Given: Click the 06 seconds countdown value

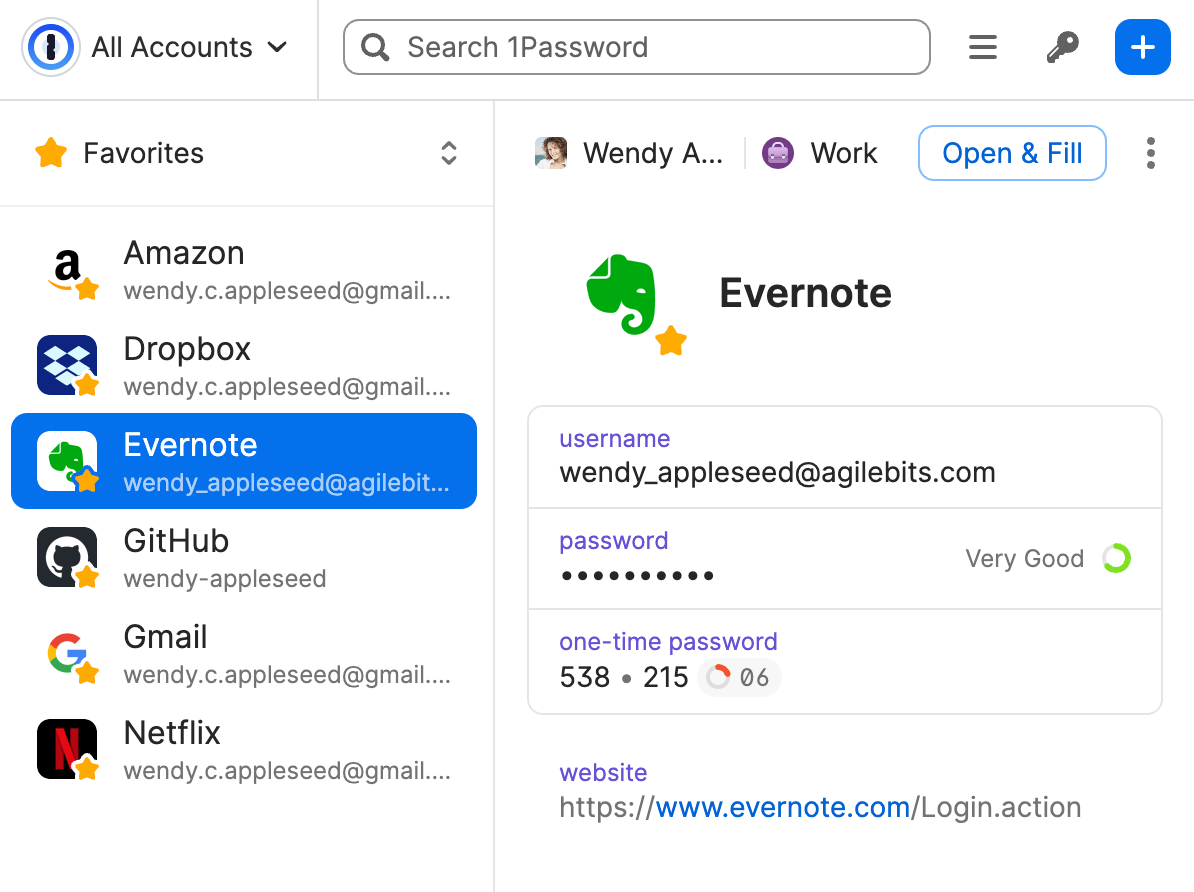Looking at the screenshot, I should 754,677.
